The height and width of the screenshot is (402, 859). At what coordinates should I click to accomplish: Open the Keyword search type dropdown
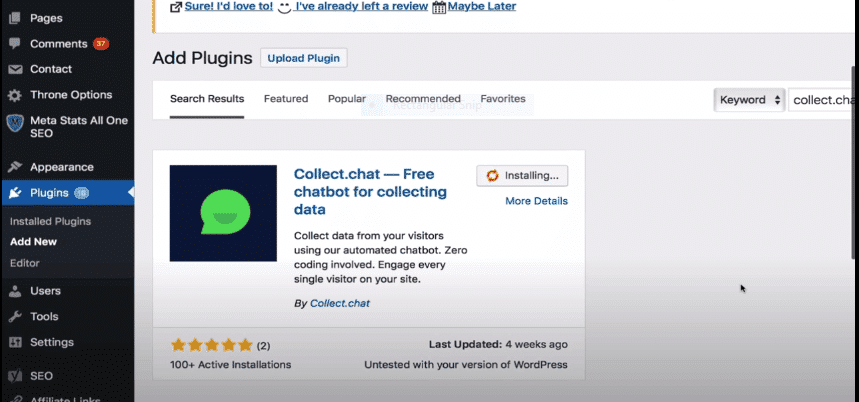(x=749, y=100)
